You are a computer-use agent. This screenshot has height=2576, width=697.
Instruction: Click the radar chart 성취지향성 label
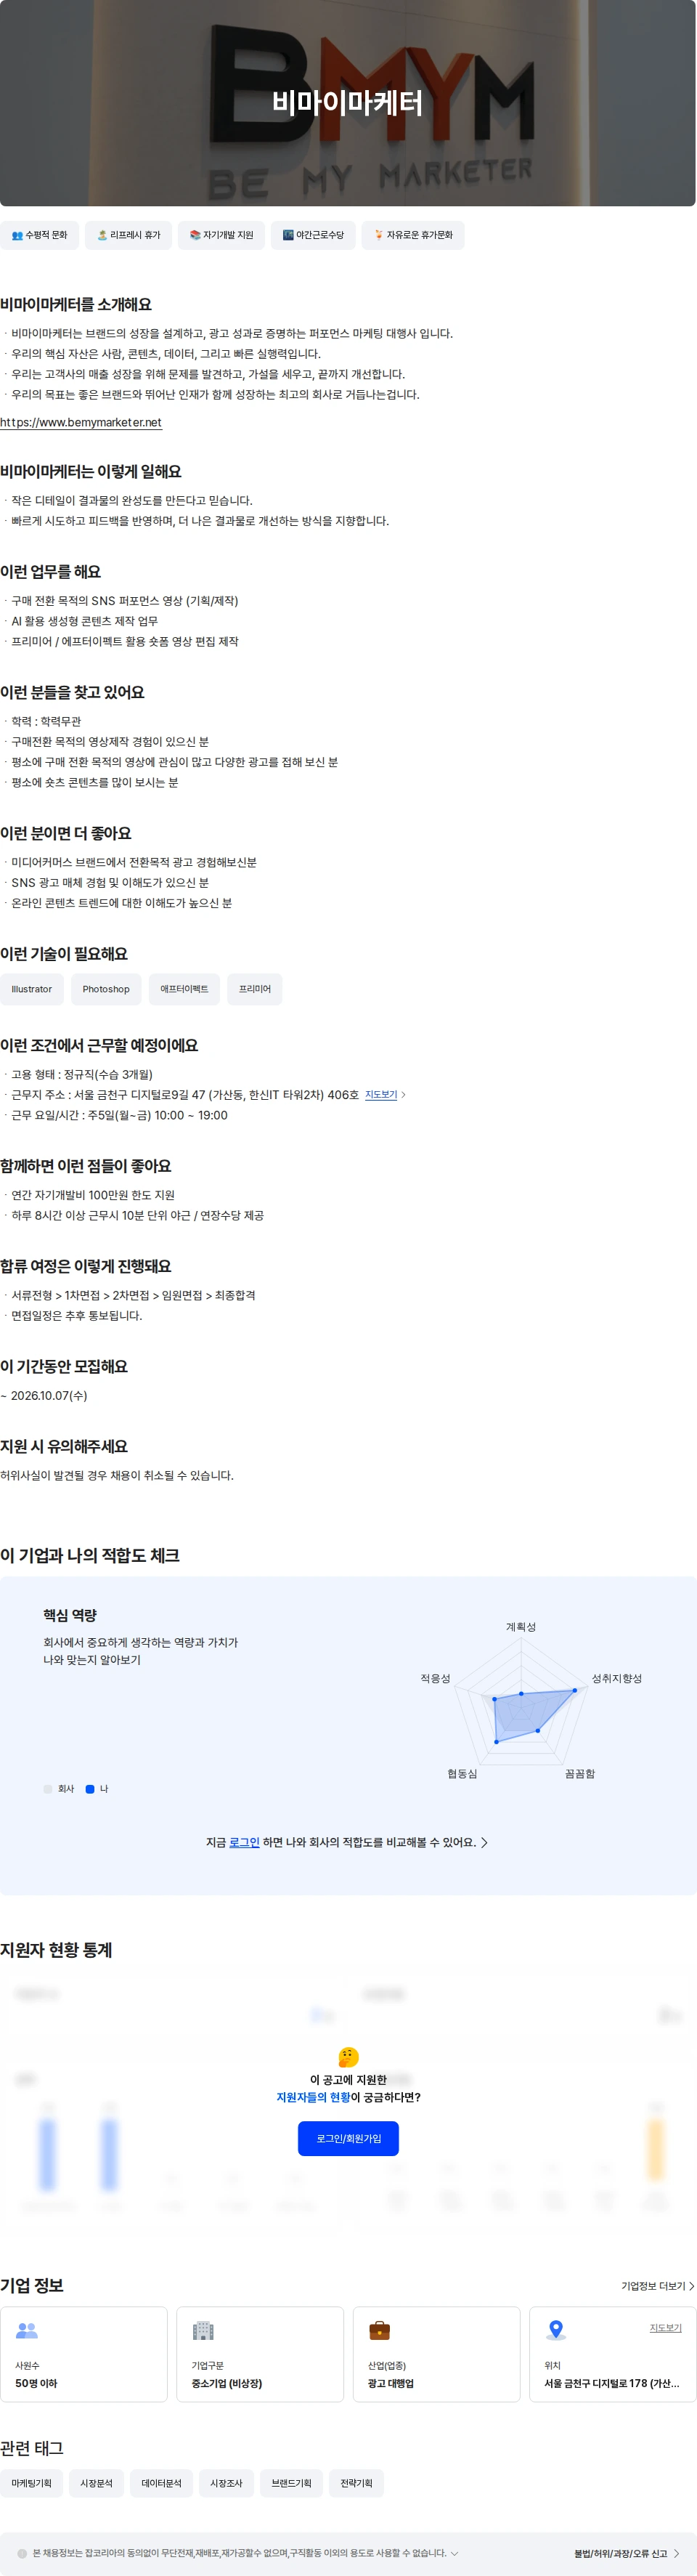[x=617, y=1678]
